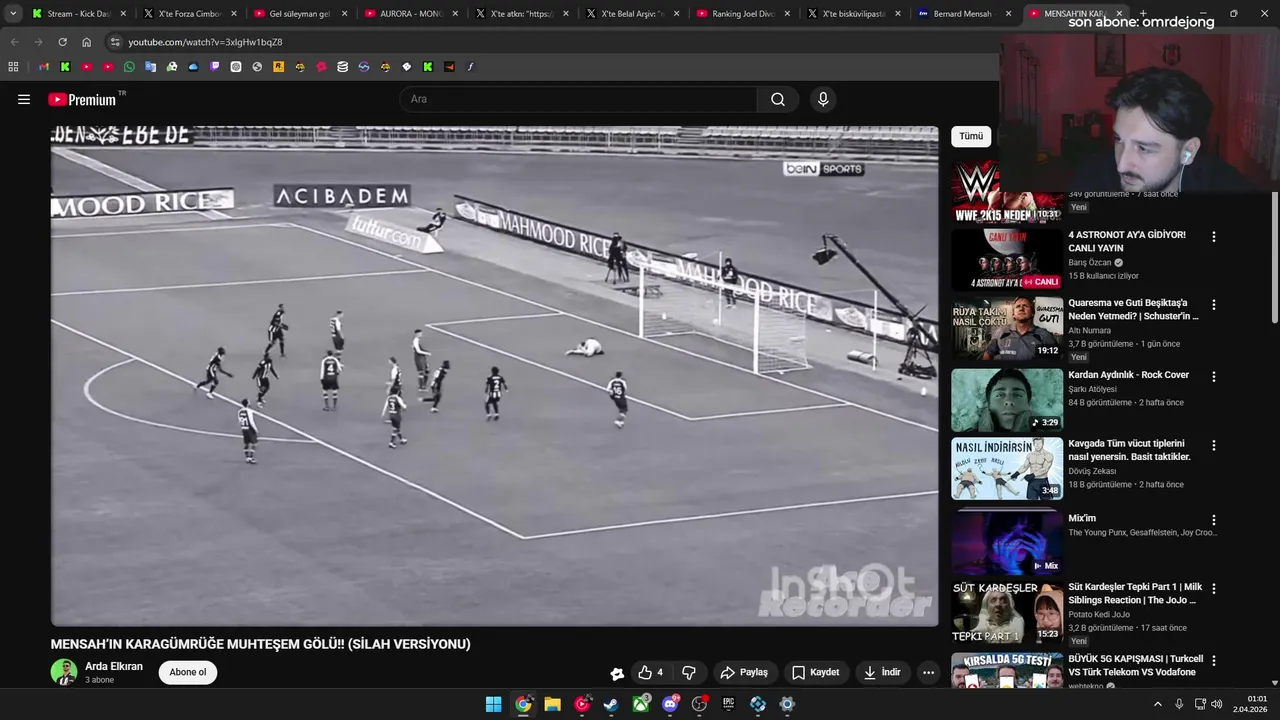
Task: Click in the YouTube Ara search field
Action: point(578,99)
